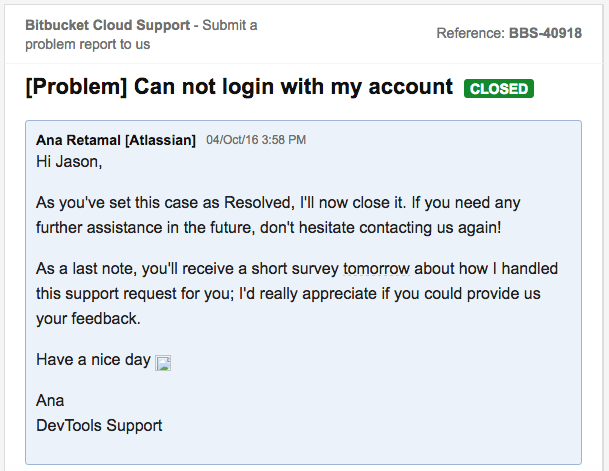Click the "Reference:" label
The image size is (609, 471).
pyautogui.click(x=470, y=34)
